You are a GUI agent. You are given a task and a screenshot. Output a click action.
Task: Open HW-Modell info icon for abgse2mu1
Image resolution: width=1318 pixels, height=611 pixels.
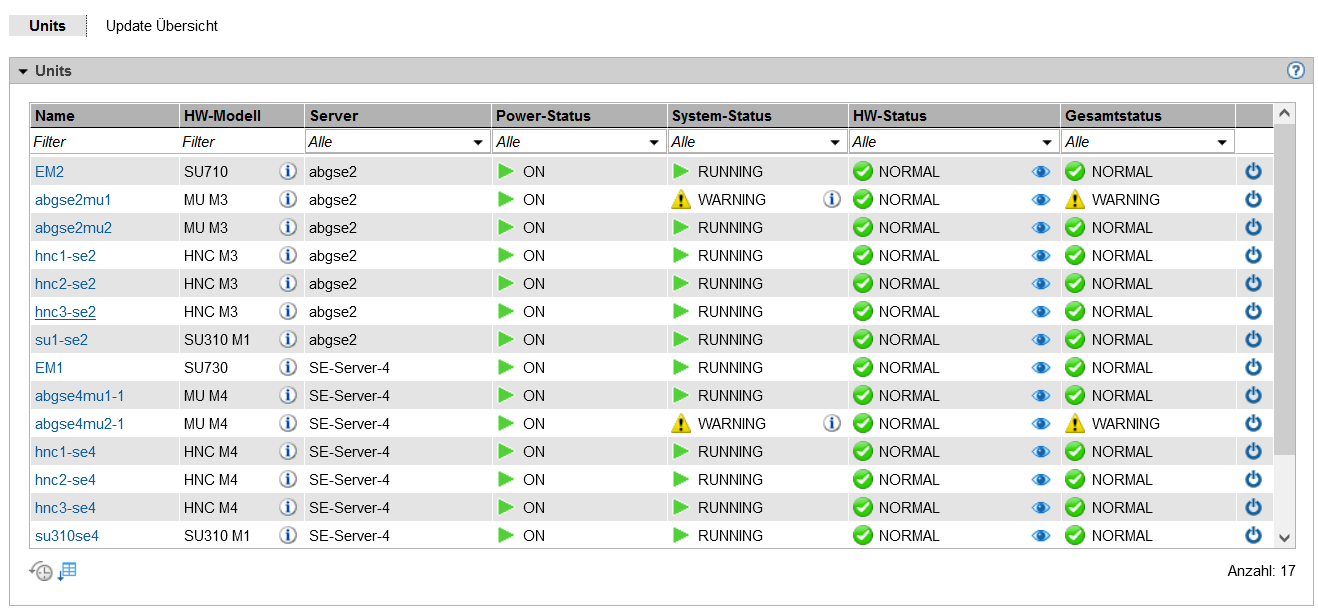(288, 199)
